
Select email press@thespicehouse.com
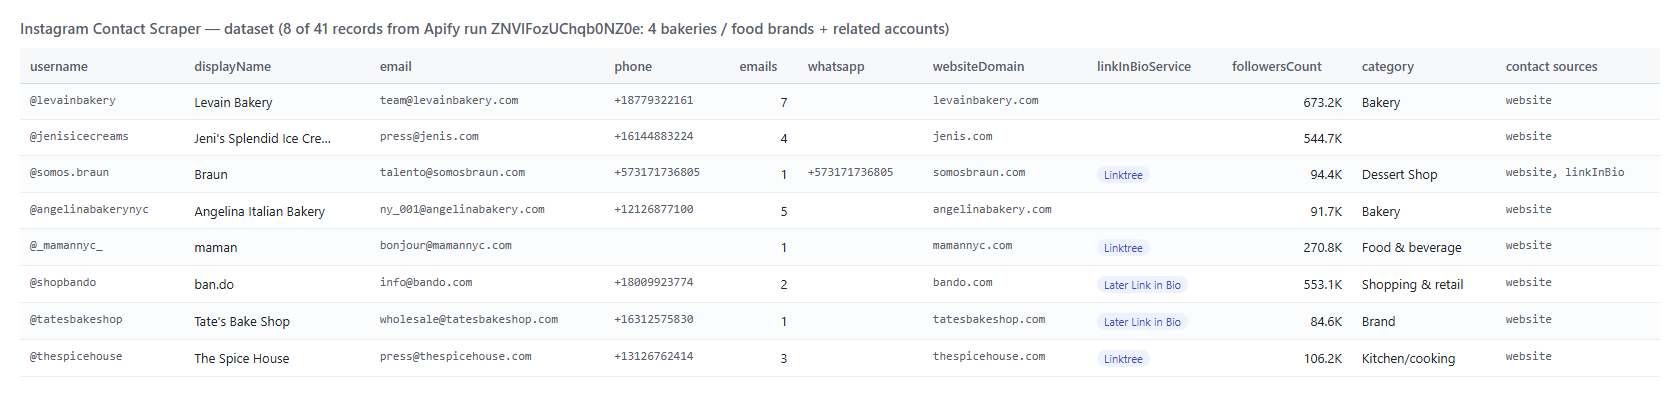456,357
